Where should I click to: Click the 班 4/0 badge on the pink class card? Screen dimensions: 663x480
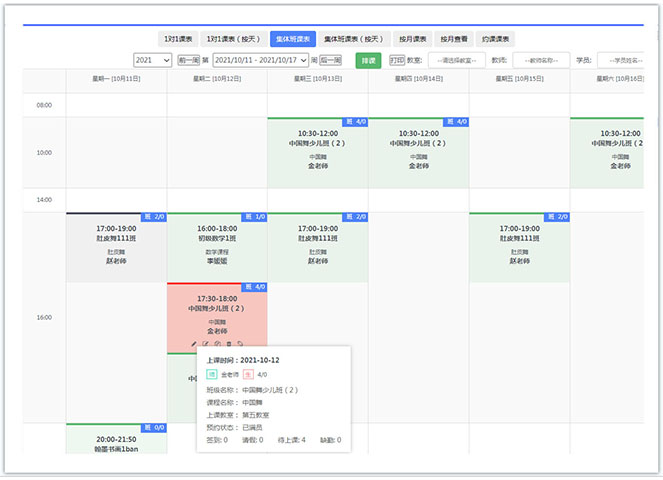254,287
